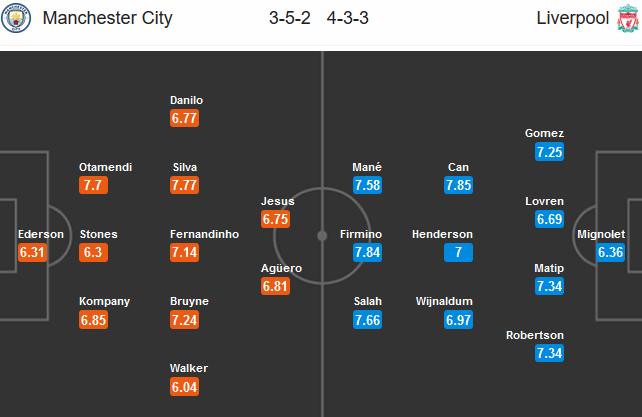
Task: Click the 3-5-2 formation label
Action: click(289, 18)
